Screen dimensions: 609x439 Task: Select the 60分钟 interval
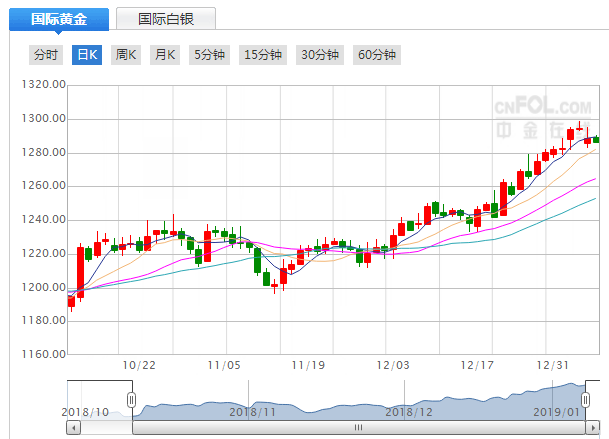(377, 55)
